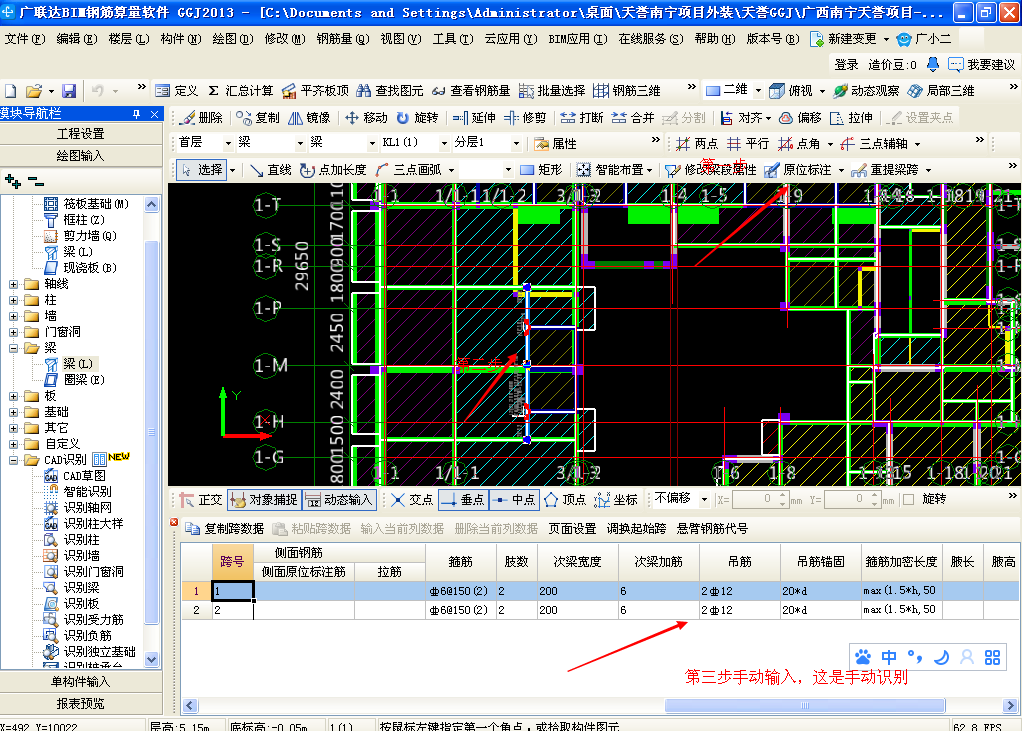
Task: Check the 旋转 rotation checkbox
Action: click(x=909, y=500)
